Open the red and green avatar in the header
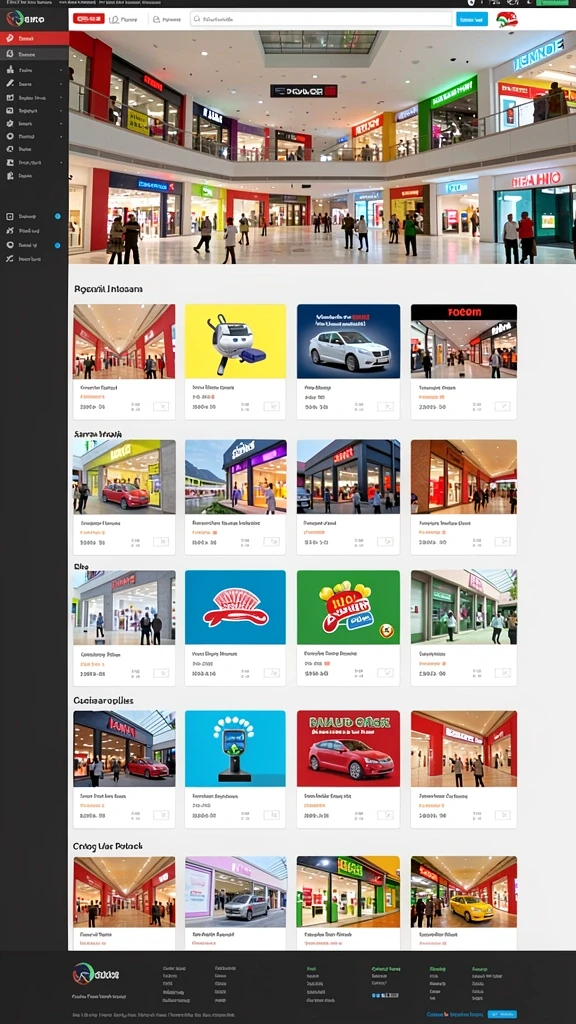The width and height of the screenshot is (576, 1024). pos(506,19)
